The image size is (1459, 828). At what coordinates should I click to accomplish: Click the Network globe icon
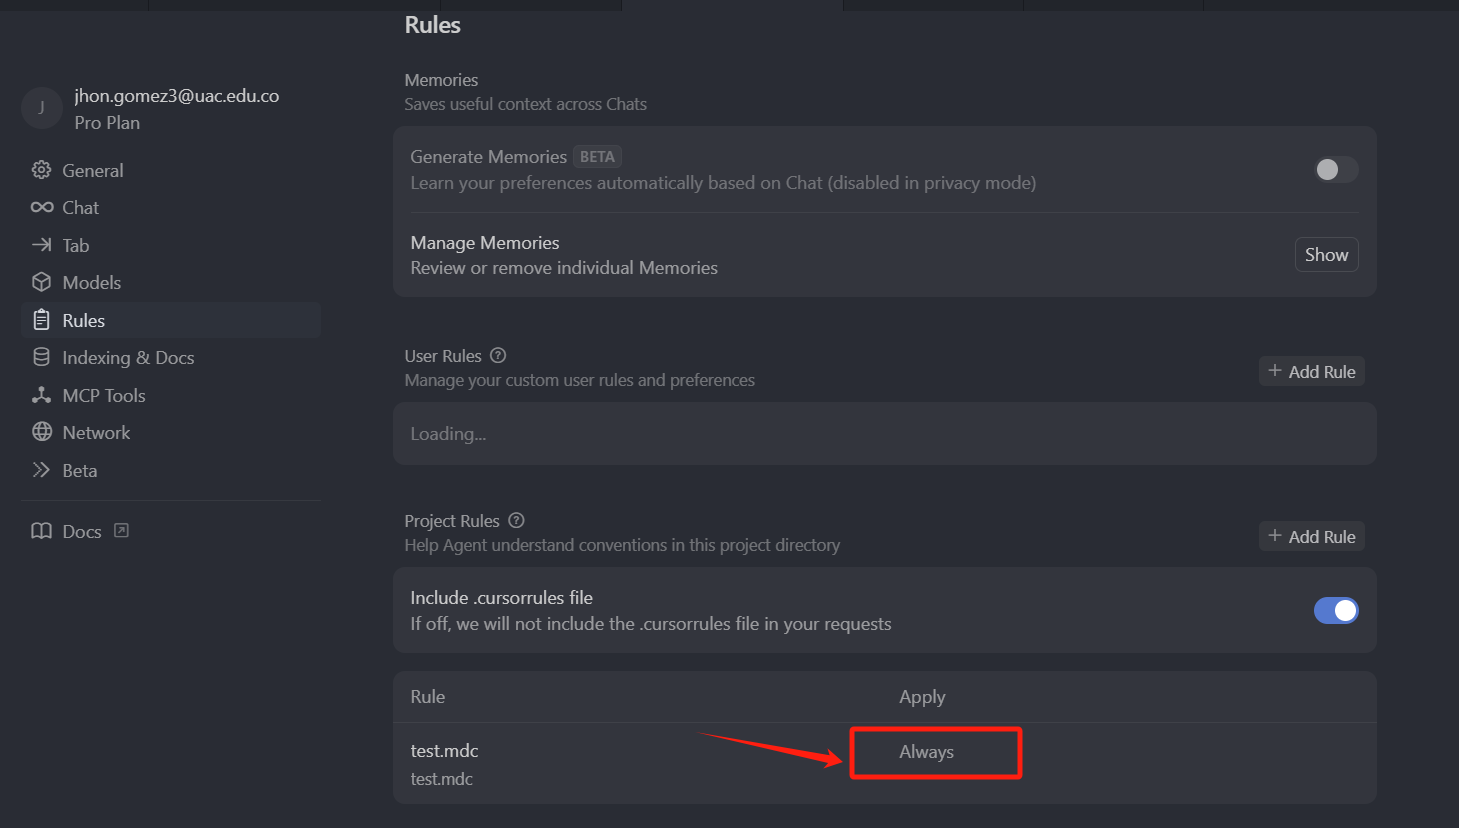(x=41, y=432)
